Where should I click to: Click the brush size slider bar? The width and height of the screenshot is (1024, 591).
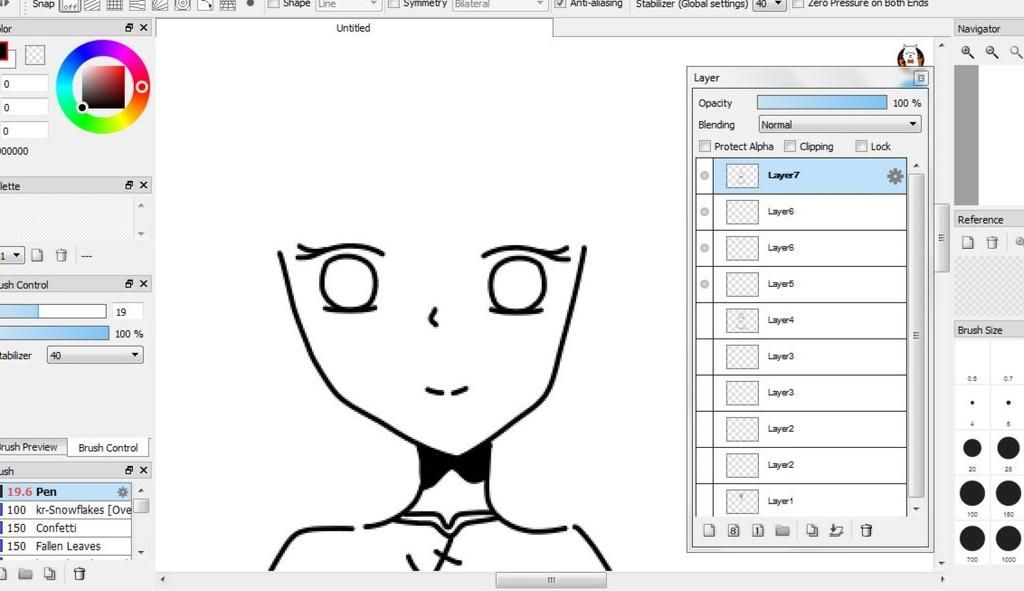[53, 311]
